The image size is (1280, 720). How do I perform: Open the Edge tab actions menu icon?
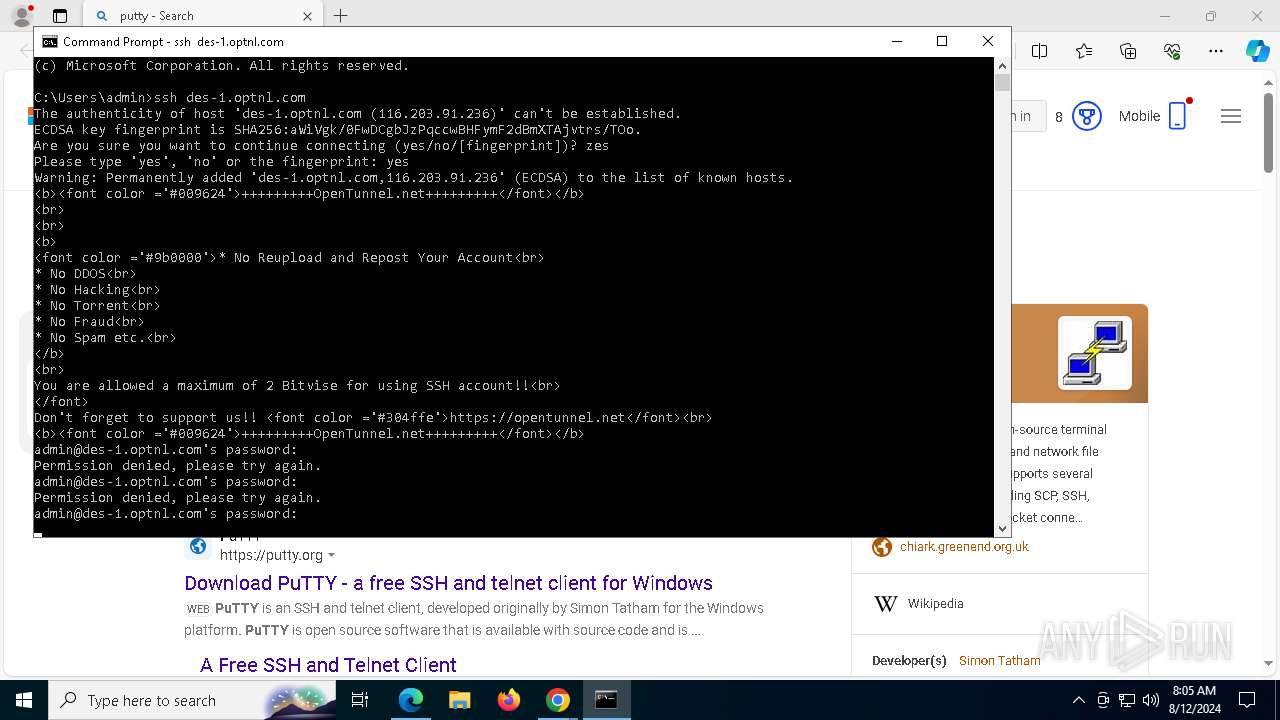[x=60, y=16]
